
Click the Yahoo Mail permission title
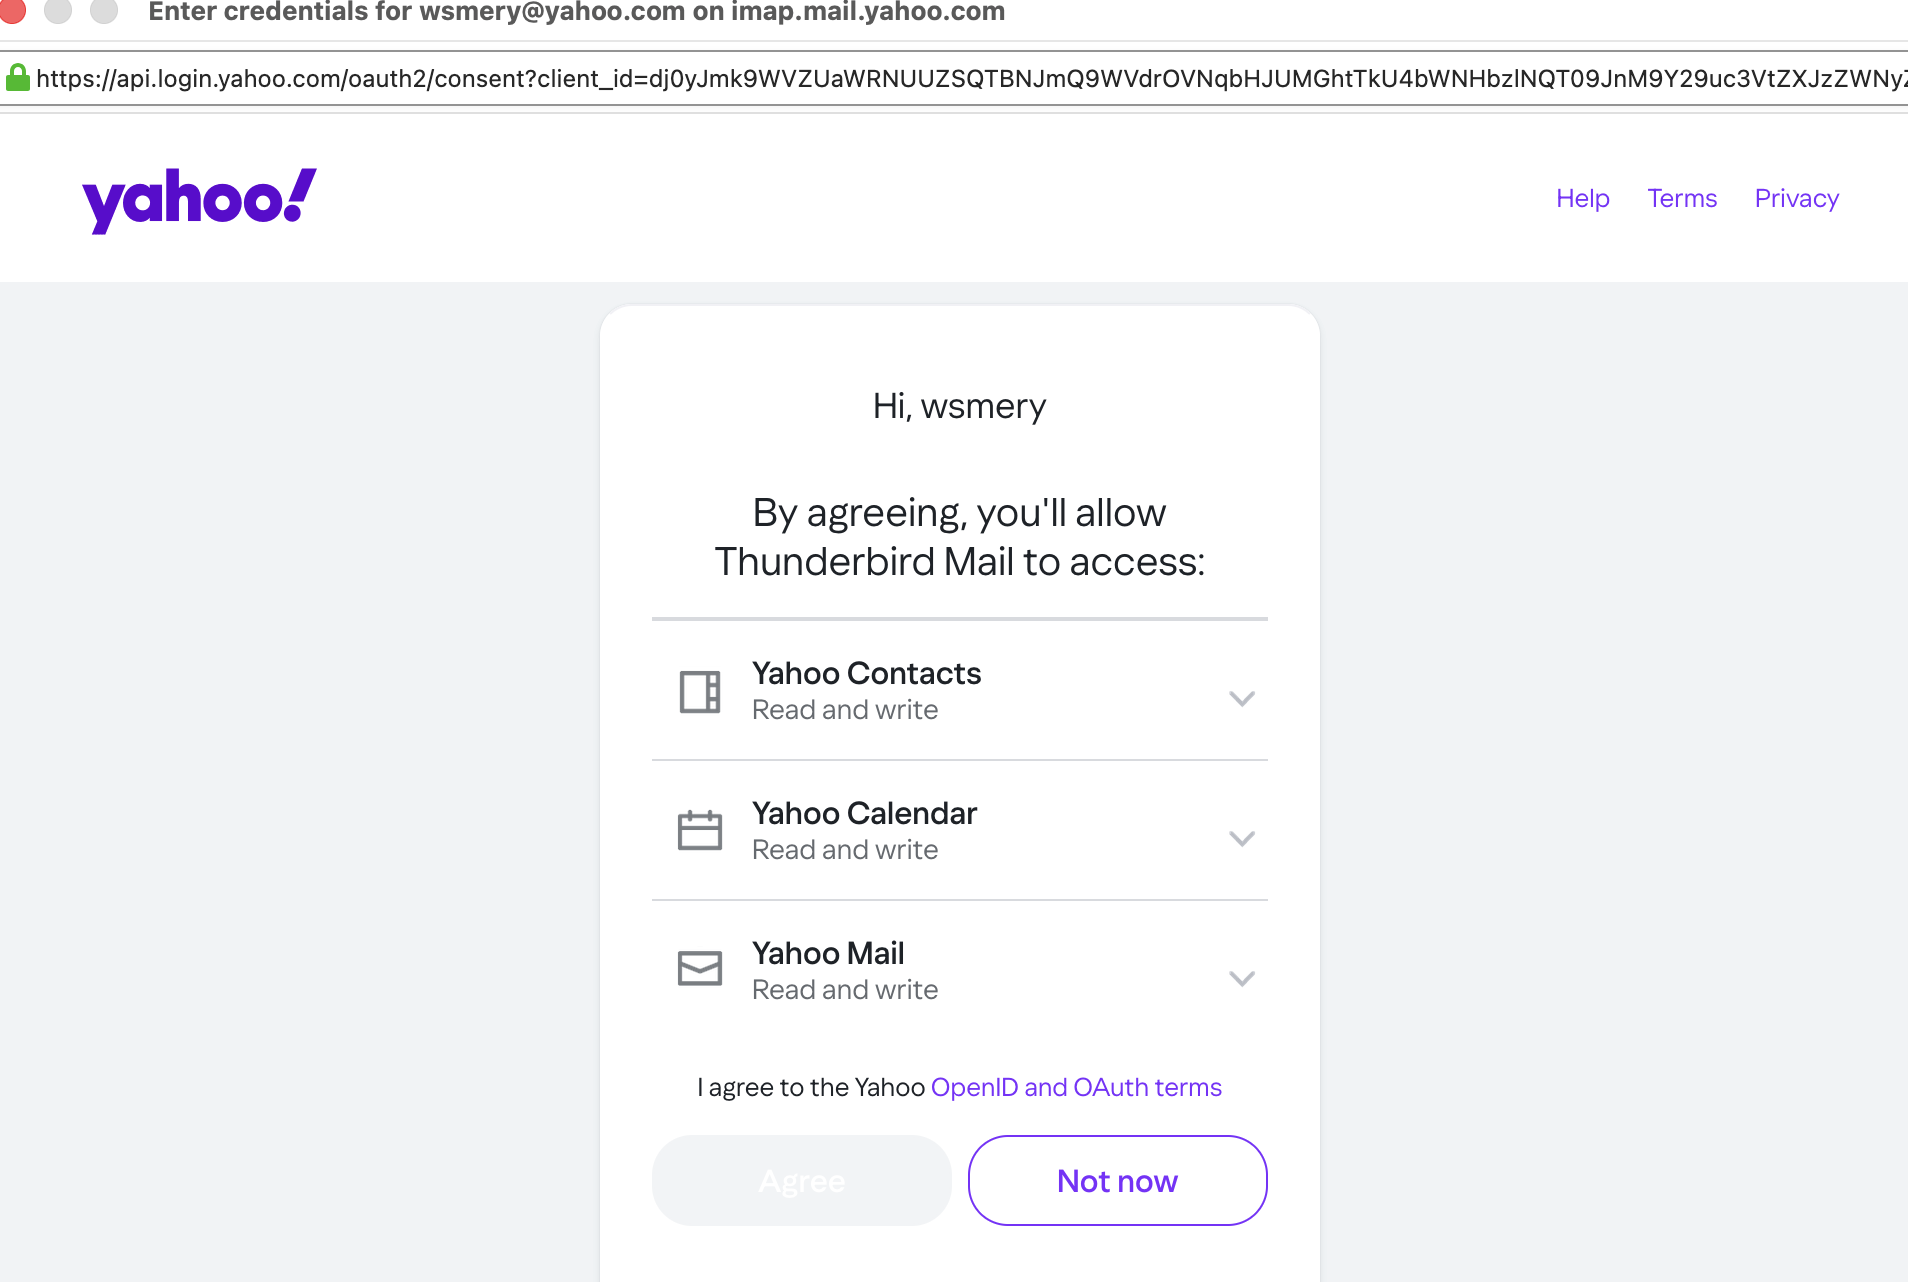828,953
